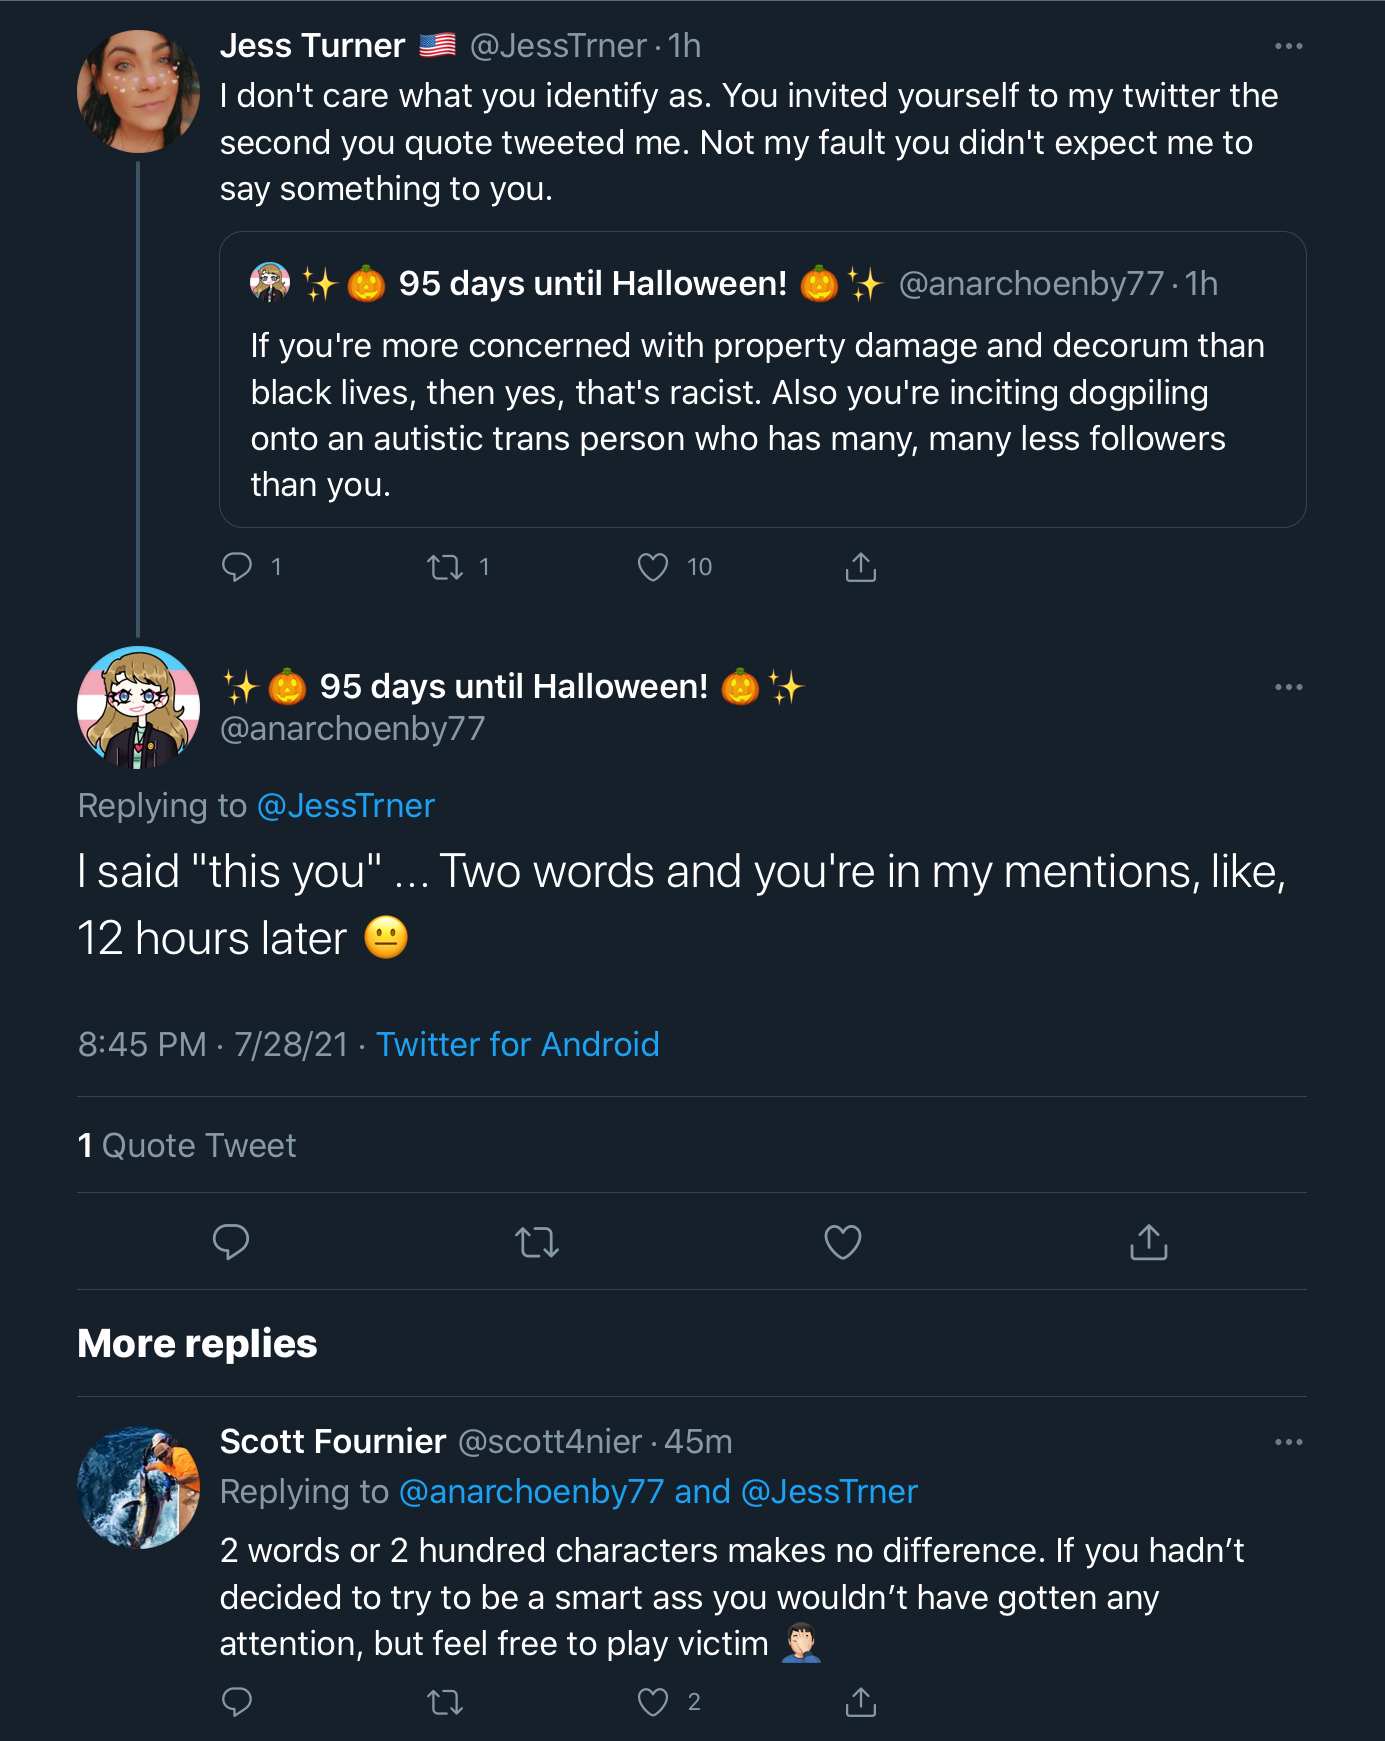View the 1 Quote Tweet list

187,1145
